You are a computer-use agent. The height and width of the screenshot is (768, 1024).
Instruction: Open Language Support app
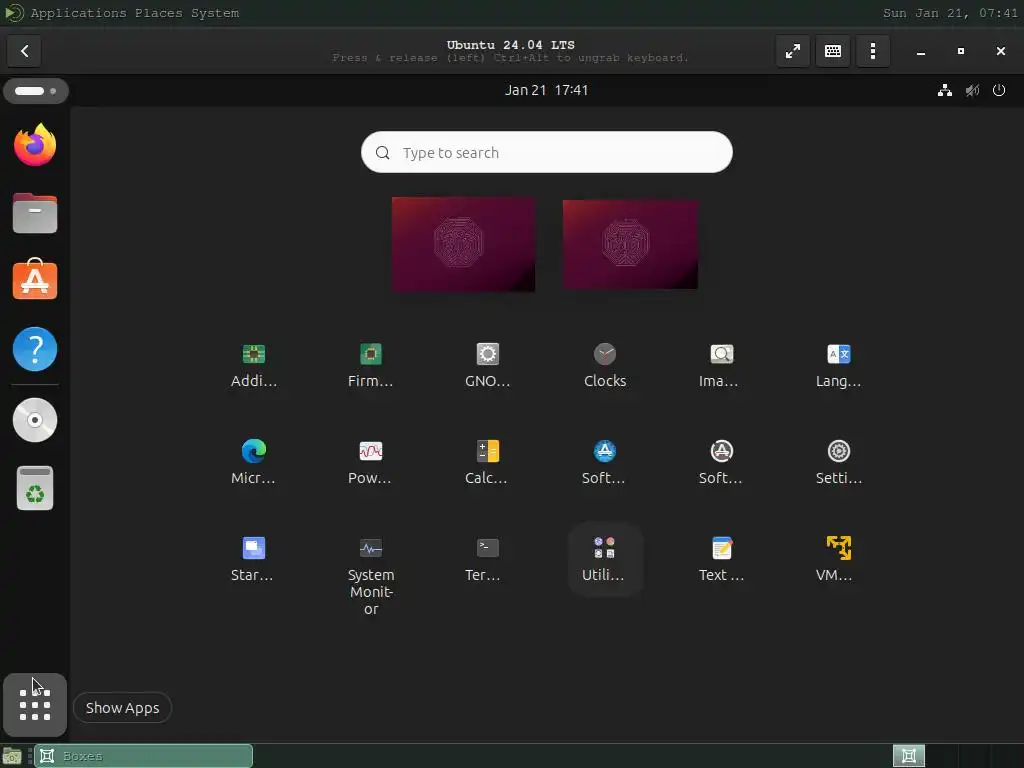point(839,366)
